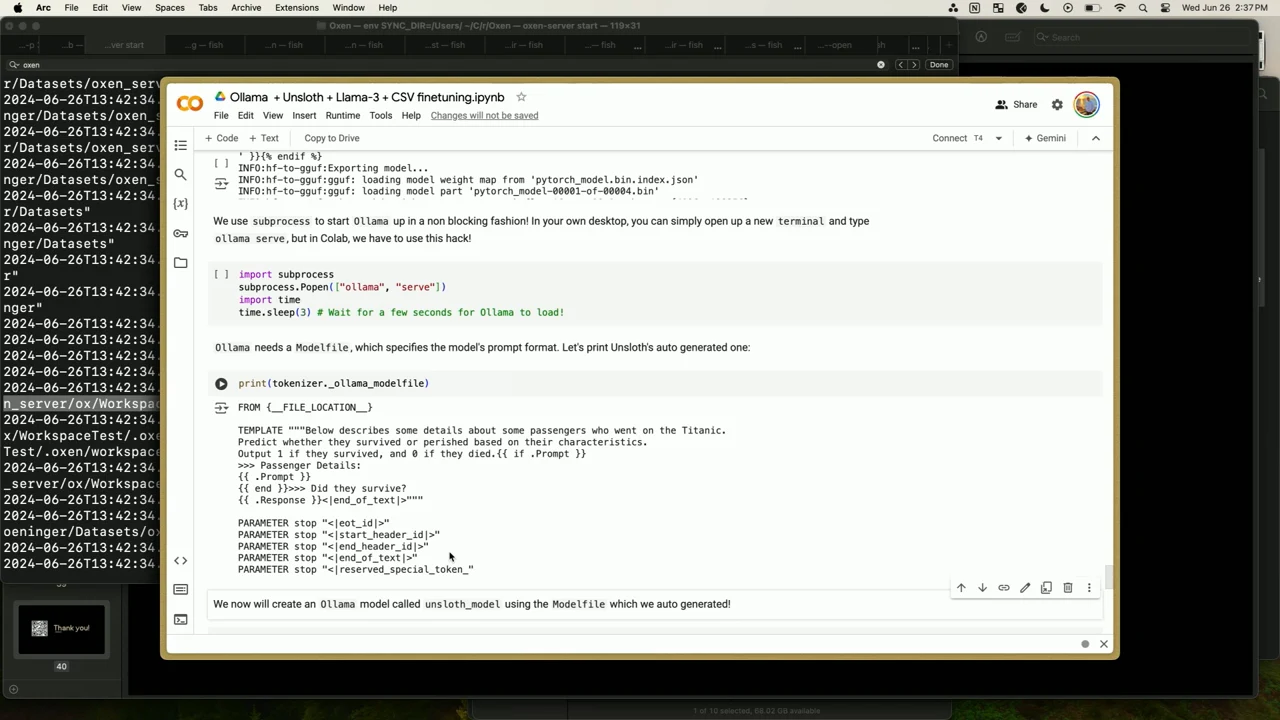
Task: Open Spotlight search in the menu bar
Action: pyautogui.click(x=1142, y=8)
